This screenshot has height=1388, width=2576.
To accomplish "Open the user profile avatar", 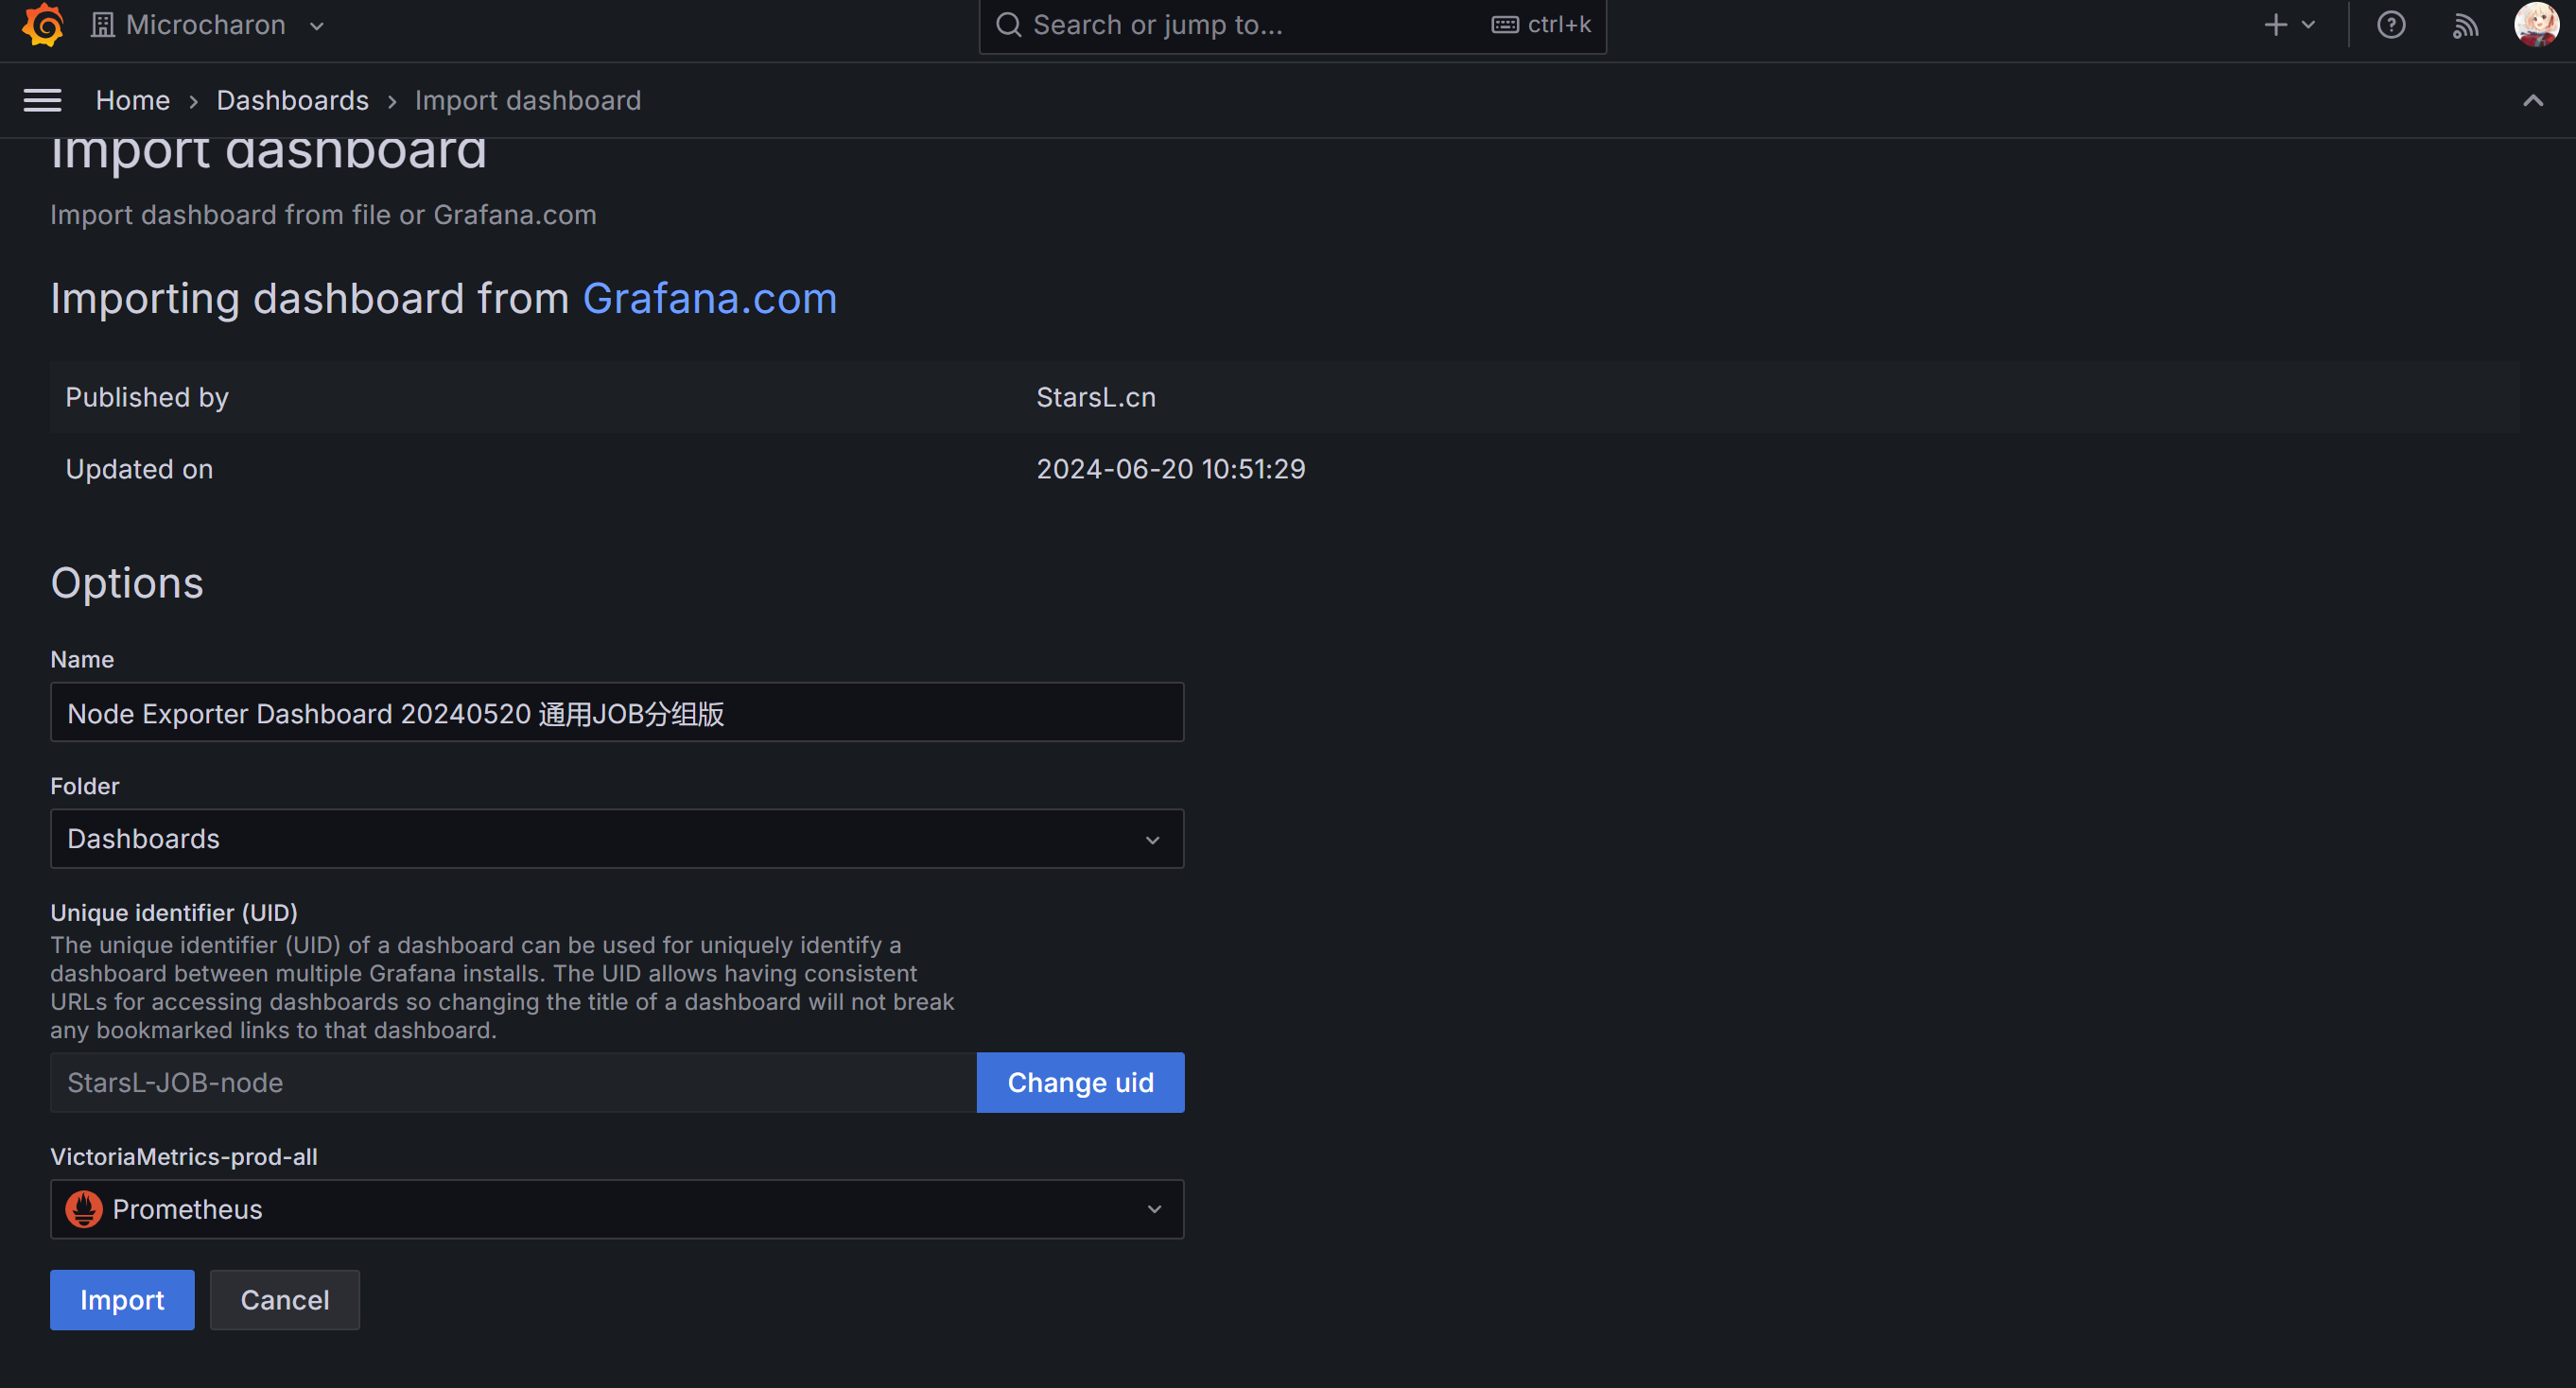I will tap(2535, 25).
